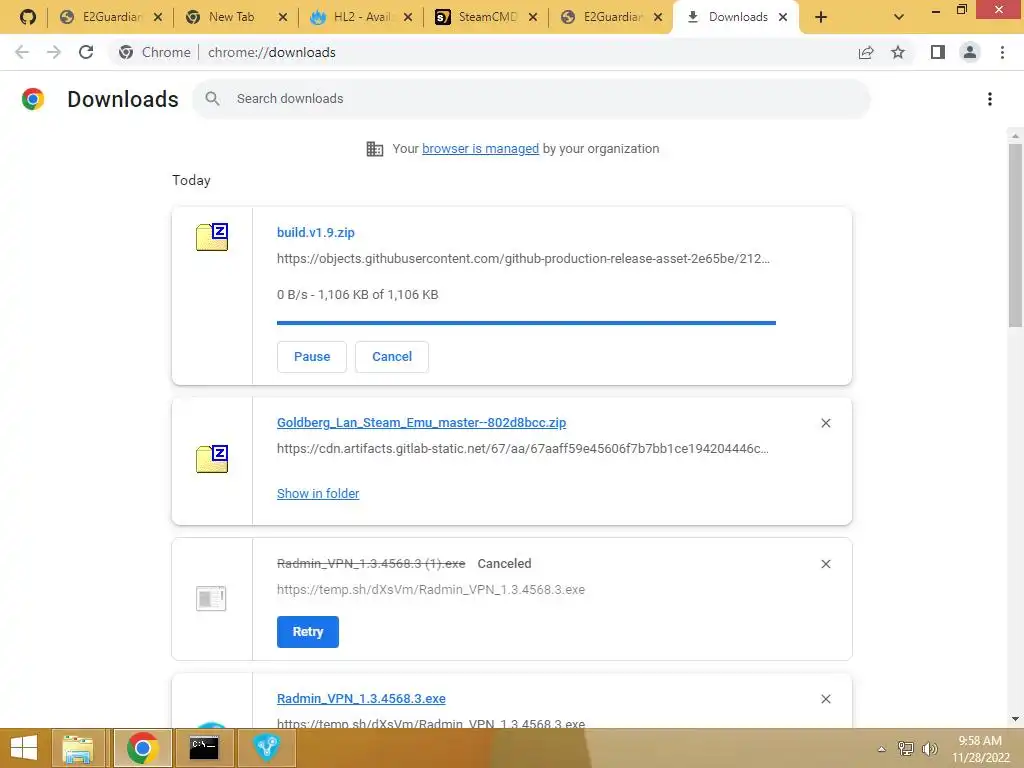Close the HL2 - Avail tab

coord(408,18)
